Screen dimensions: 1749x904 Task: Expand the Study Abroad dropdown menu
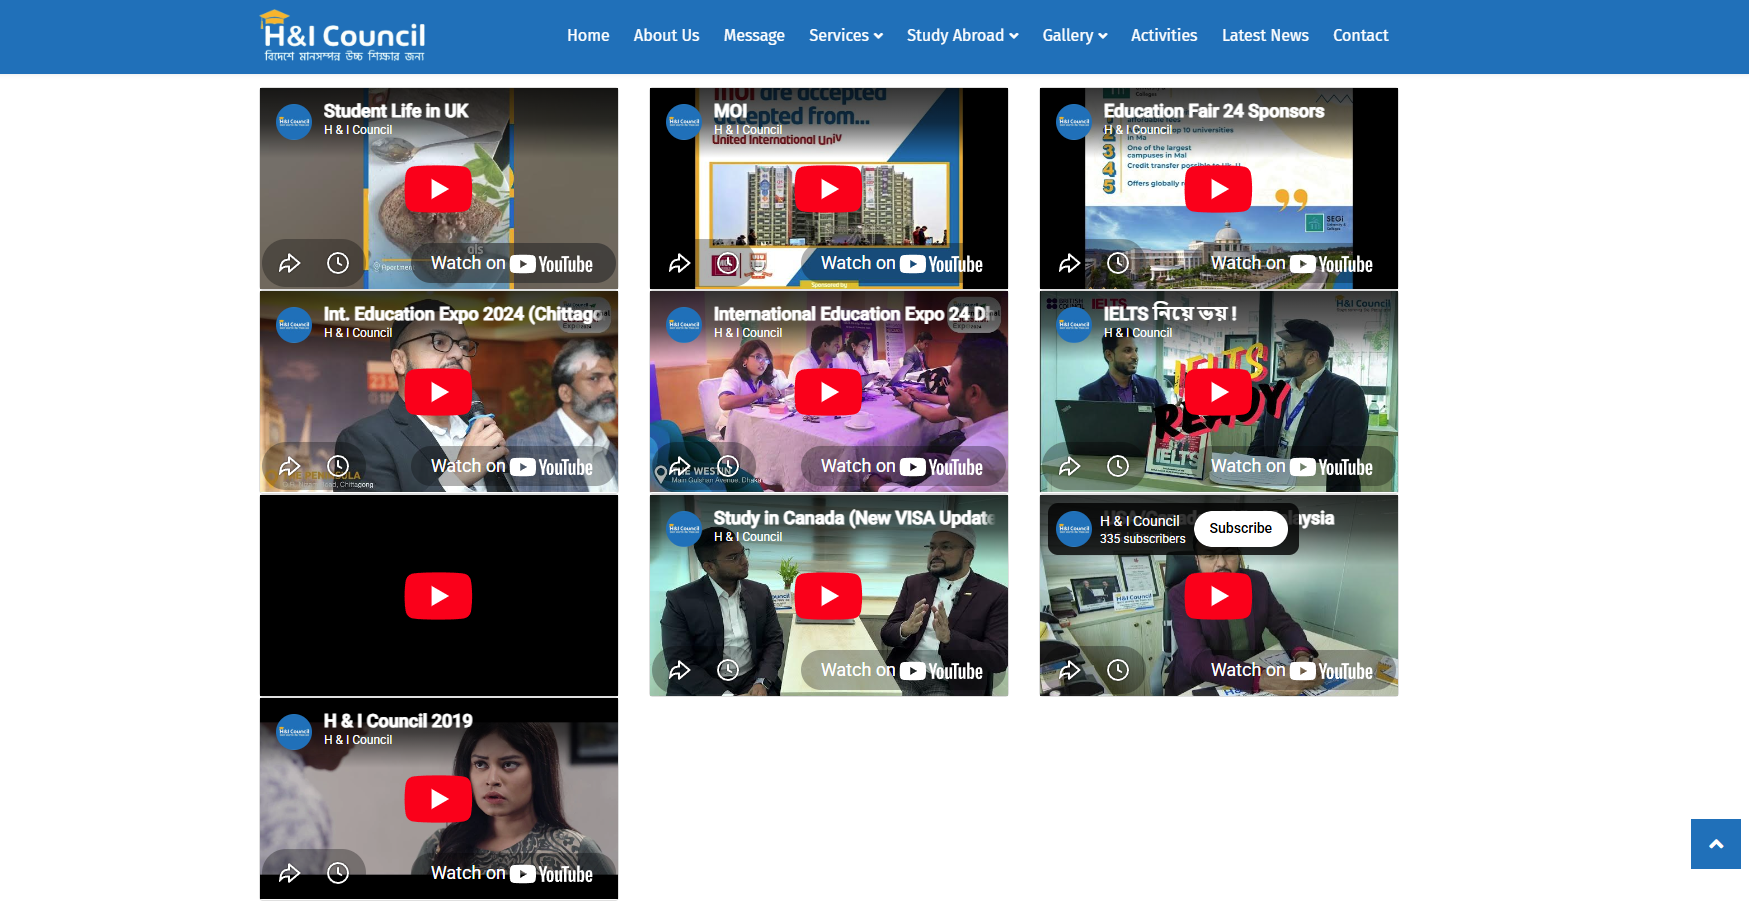tap(962, 36)
